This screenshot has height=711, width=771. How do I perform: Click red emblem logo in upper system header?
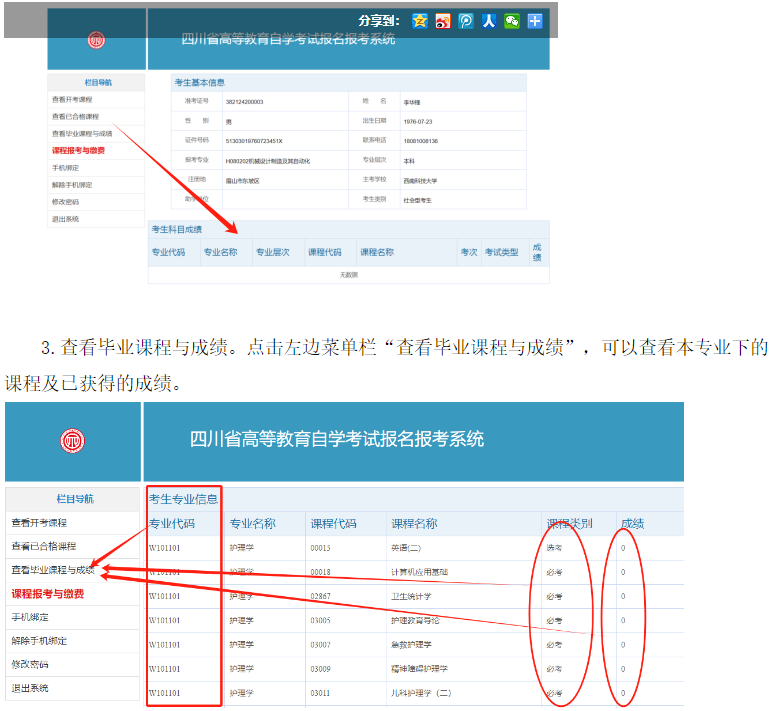(96, 40)
